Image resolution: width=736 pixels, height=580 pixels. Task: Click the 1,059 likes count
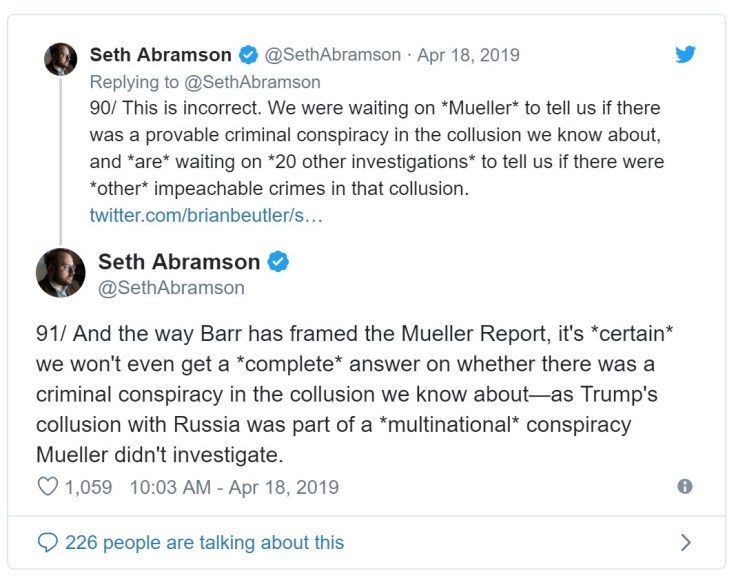click(89, 487)
